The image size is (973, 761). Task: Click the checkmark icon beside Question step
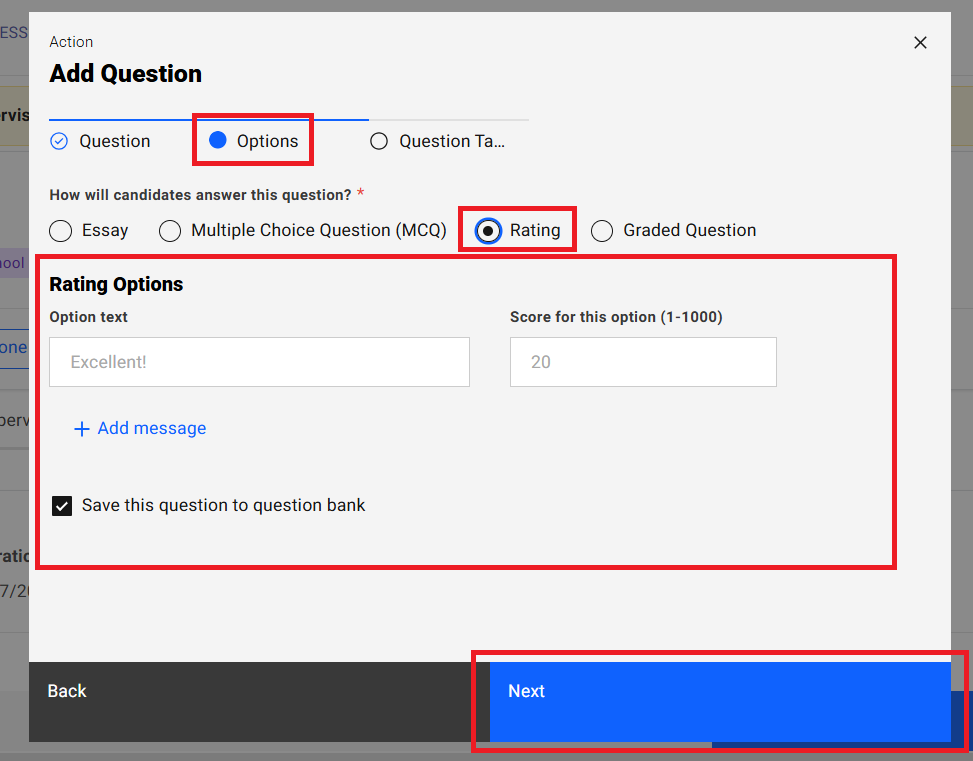[x=59, y=141]
